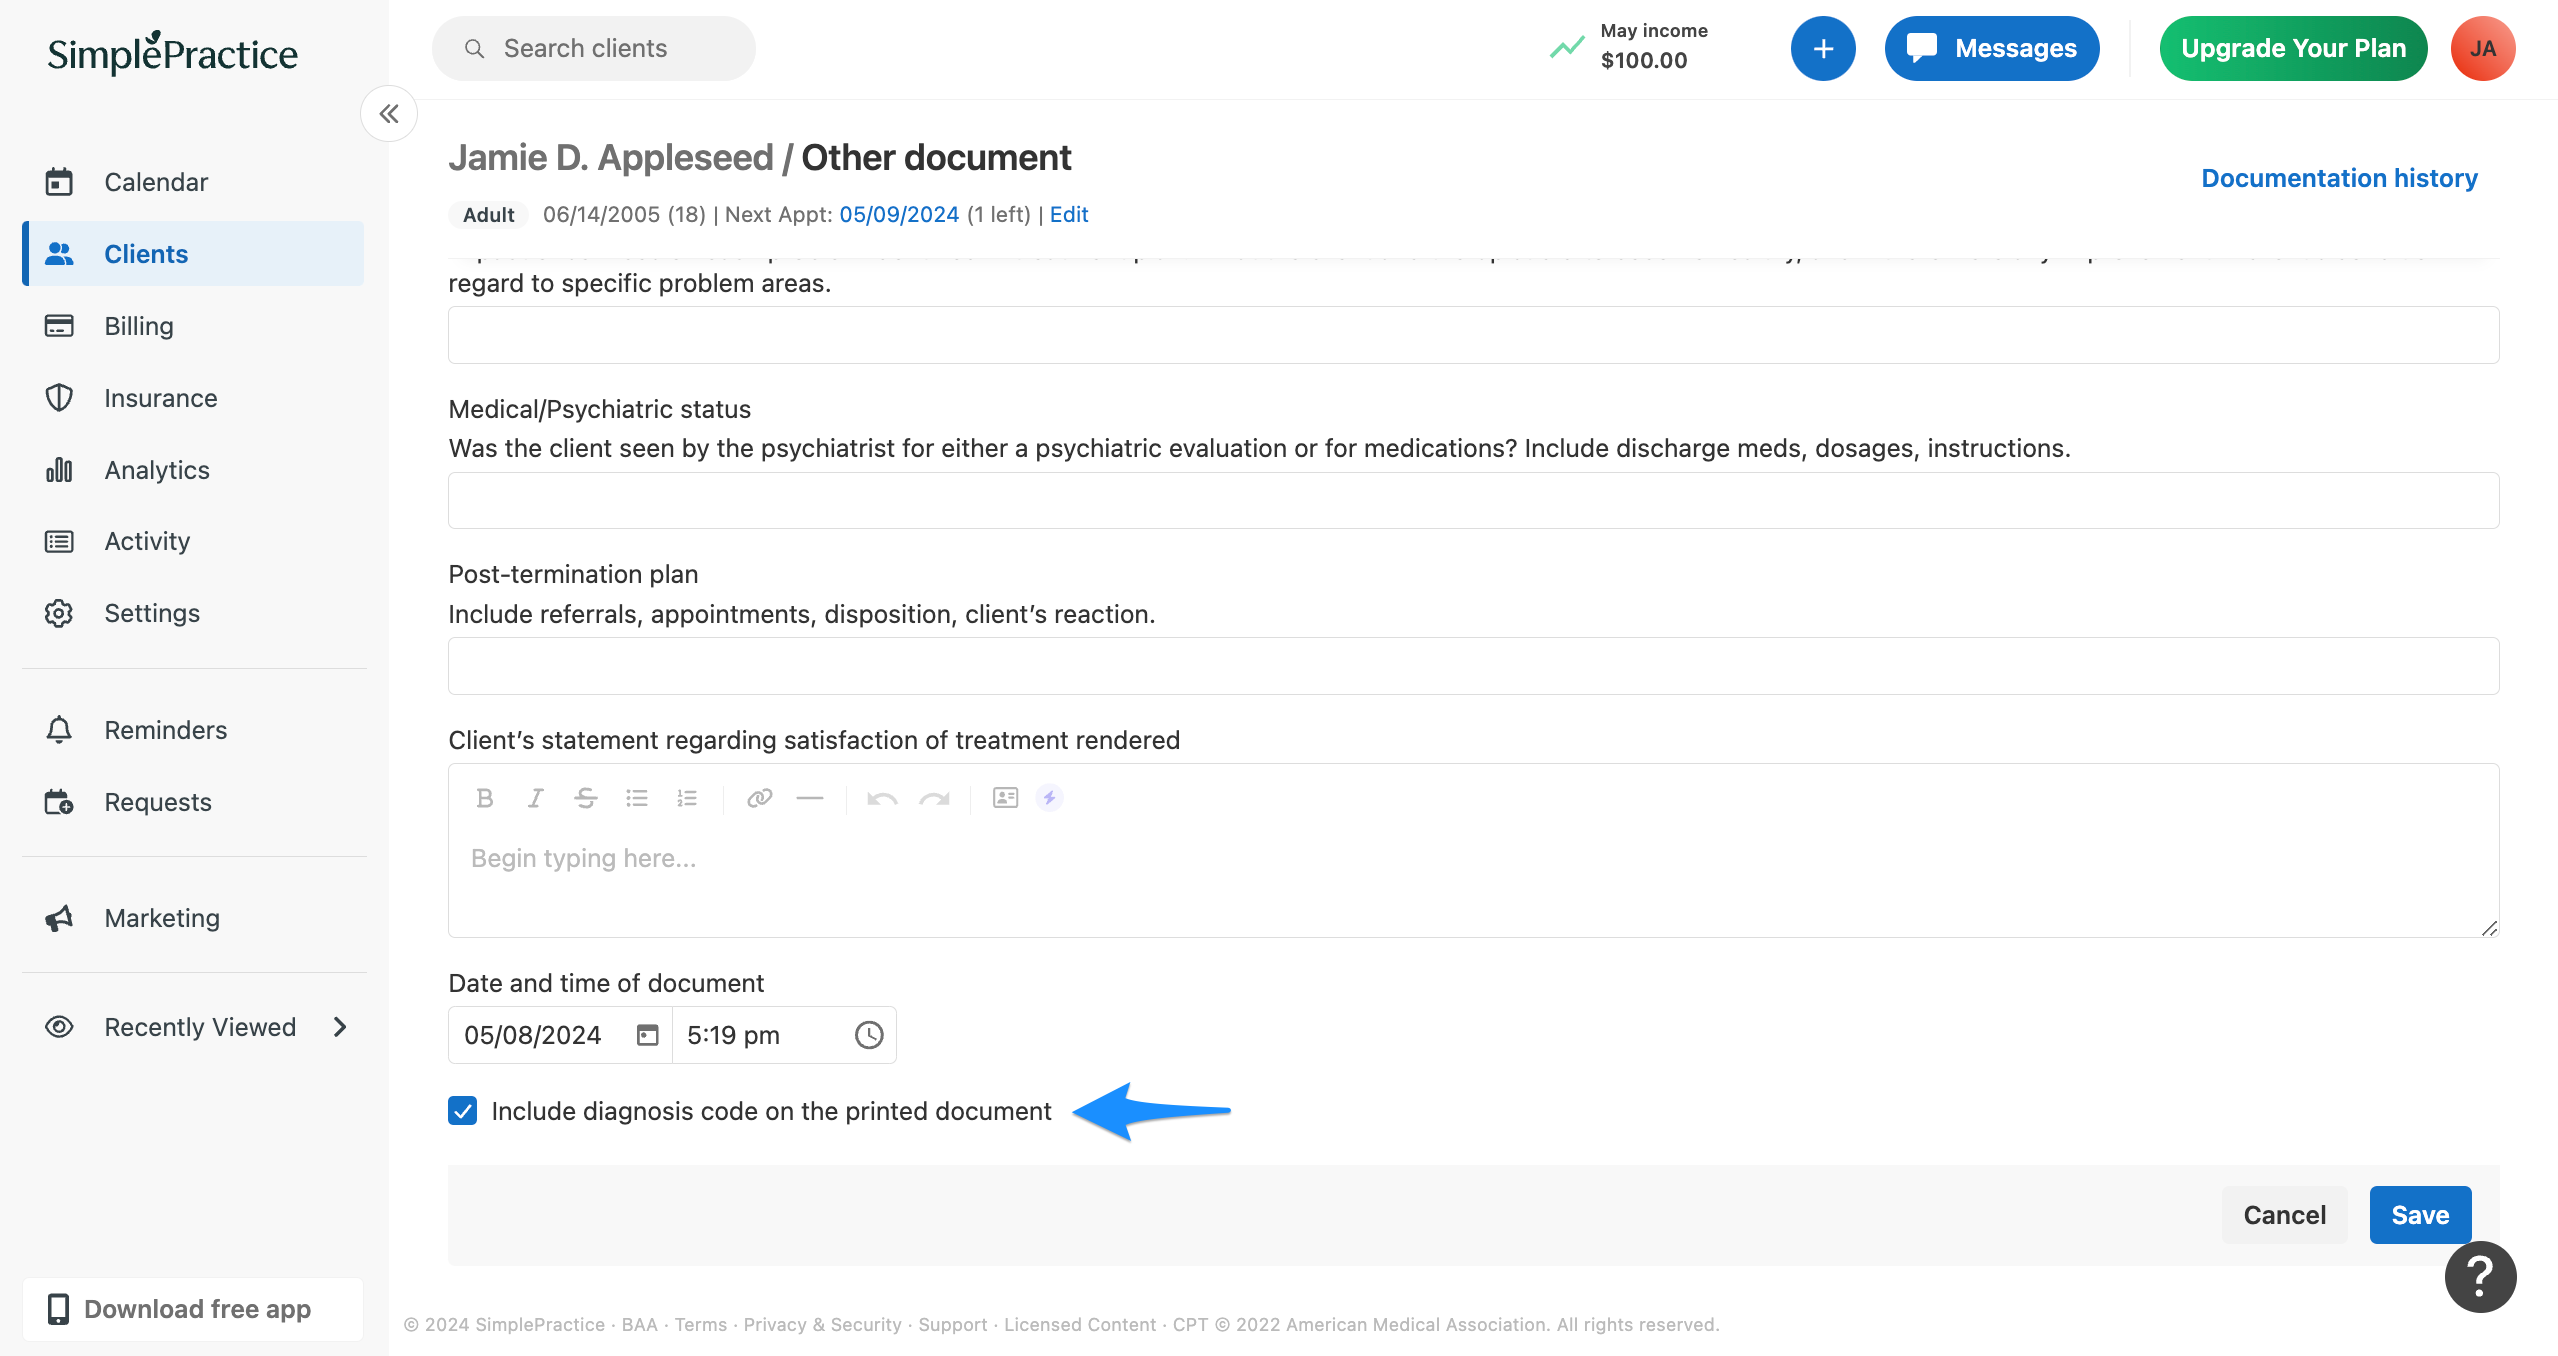
Task: Click the Post-termination plan text field
Action: click(1473, 666)
